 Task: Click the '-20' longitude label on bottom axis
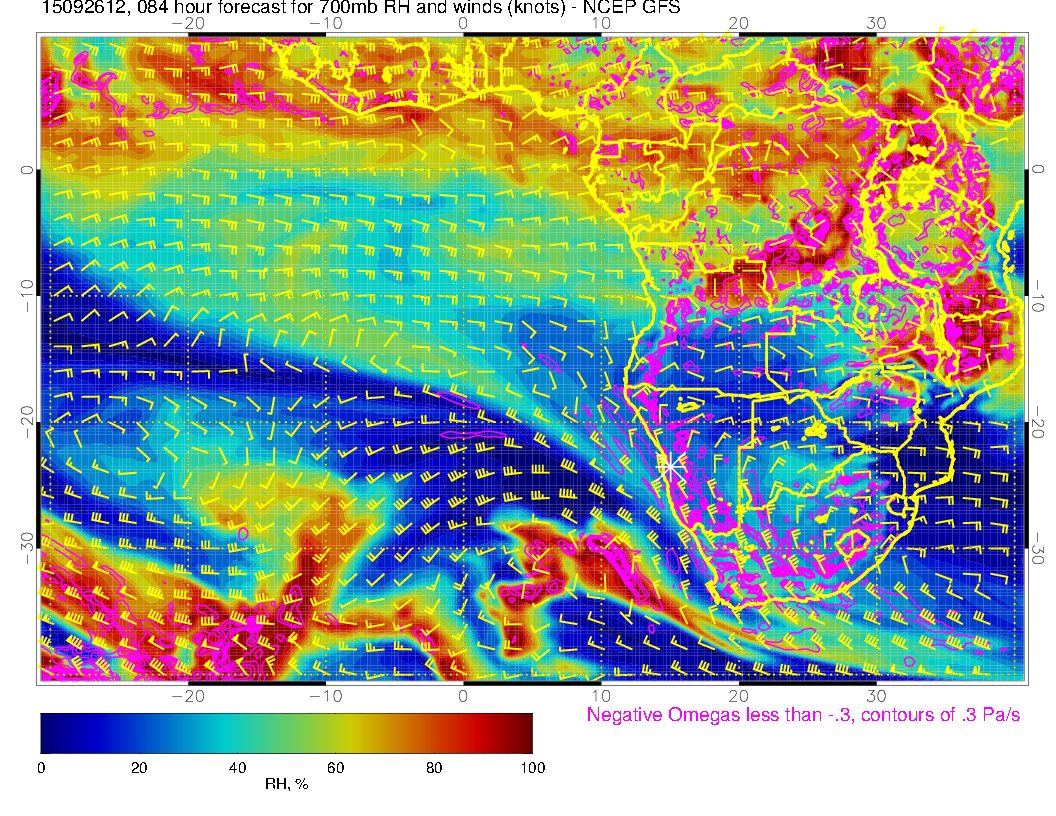point(188,696)
